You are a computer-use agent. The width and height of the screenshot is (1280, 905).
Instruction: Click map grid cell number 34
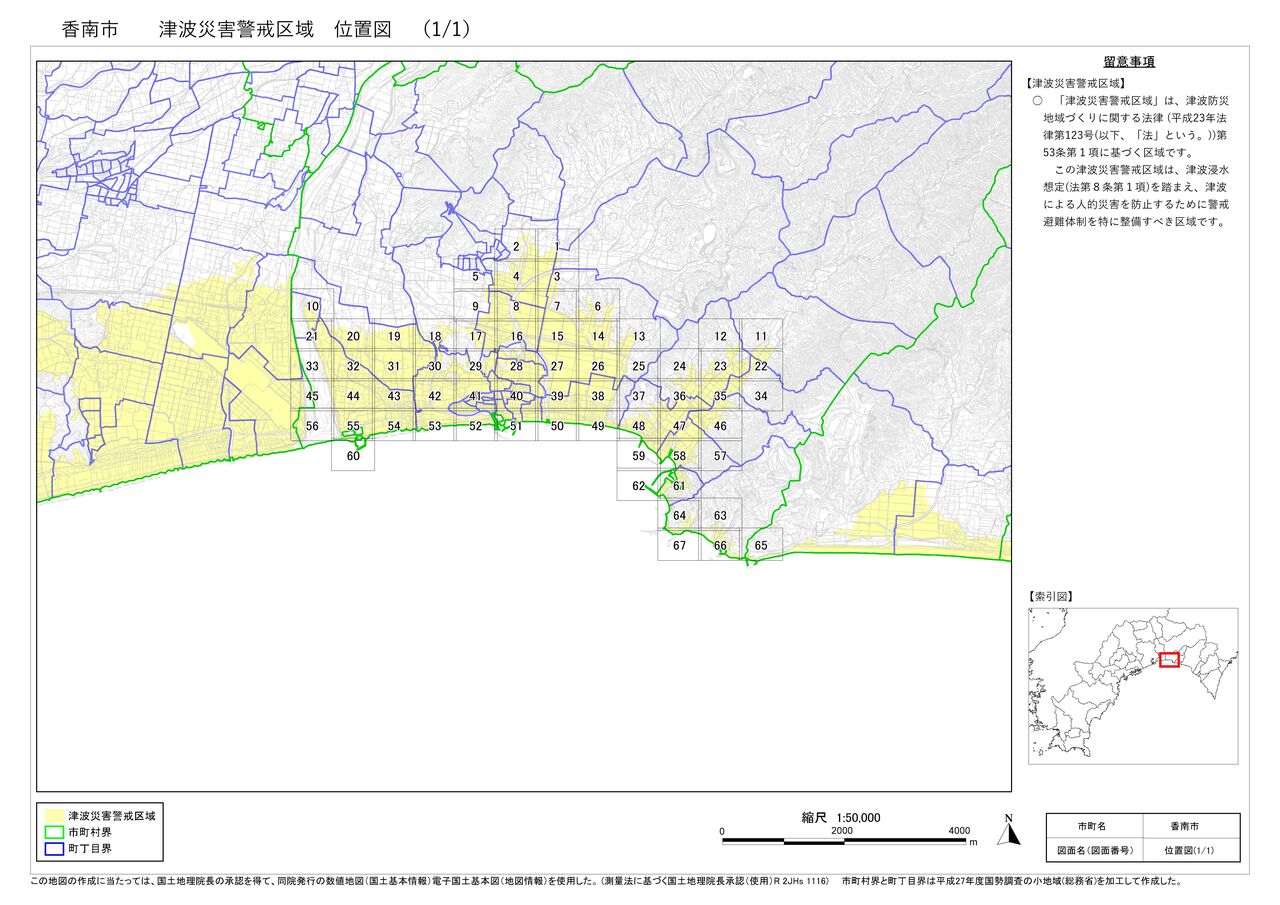coord(761,396)
